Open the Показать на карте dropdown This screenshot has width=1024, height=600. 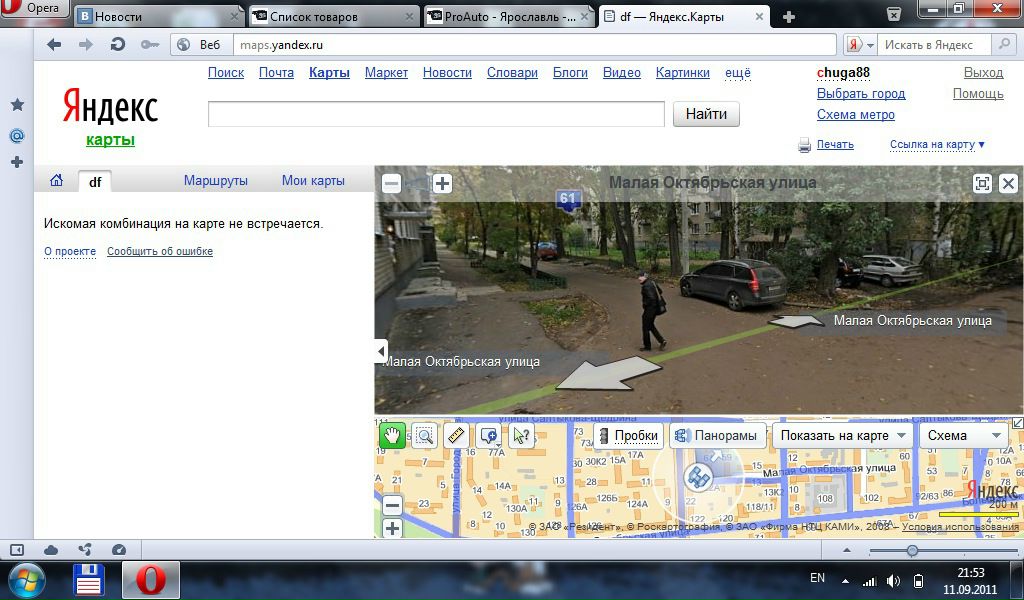pyautogui.click(x=843, y=436)
